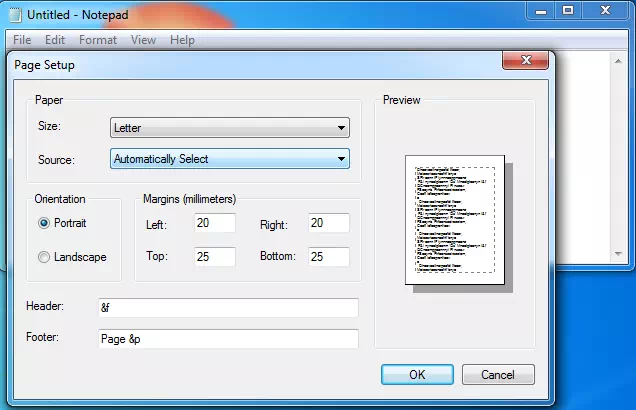This screenshot has height=410, width=636.
Task: Maximize the Notepad window
Action: pos(568,11)
